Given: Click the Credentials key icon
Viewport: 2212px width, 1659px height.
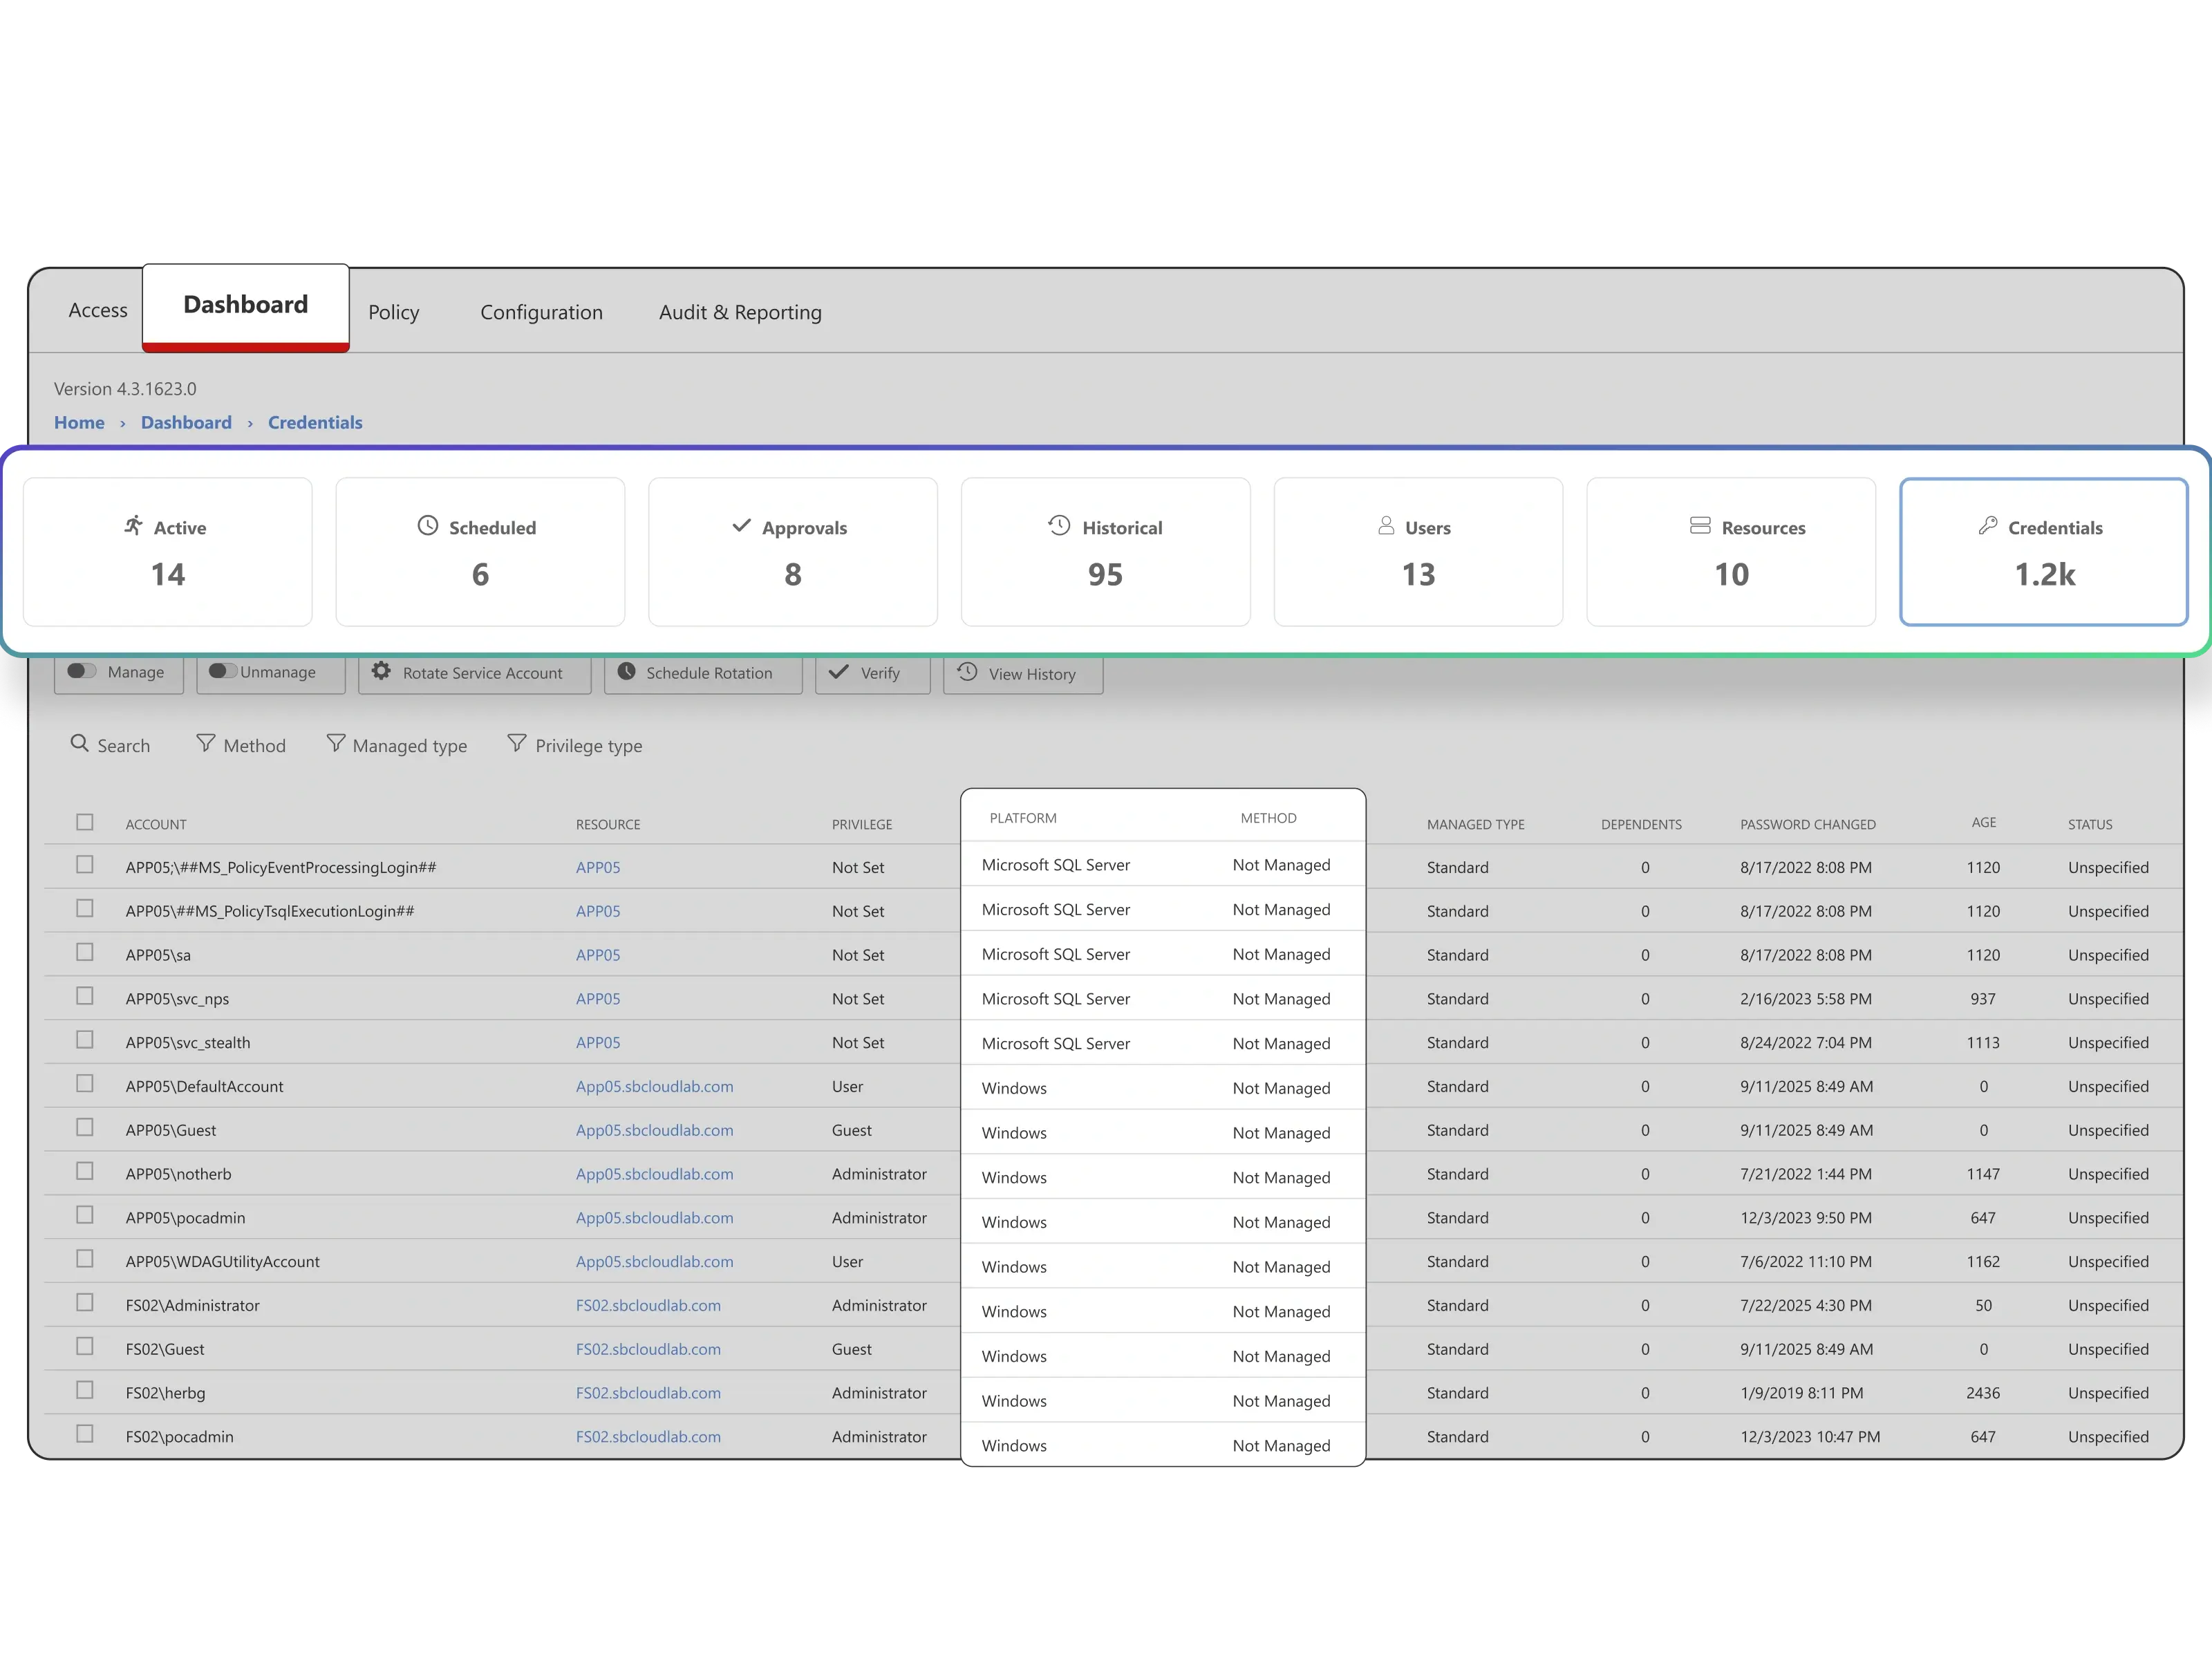Looking at the screenshot, I should click(1987, 525).
